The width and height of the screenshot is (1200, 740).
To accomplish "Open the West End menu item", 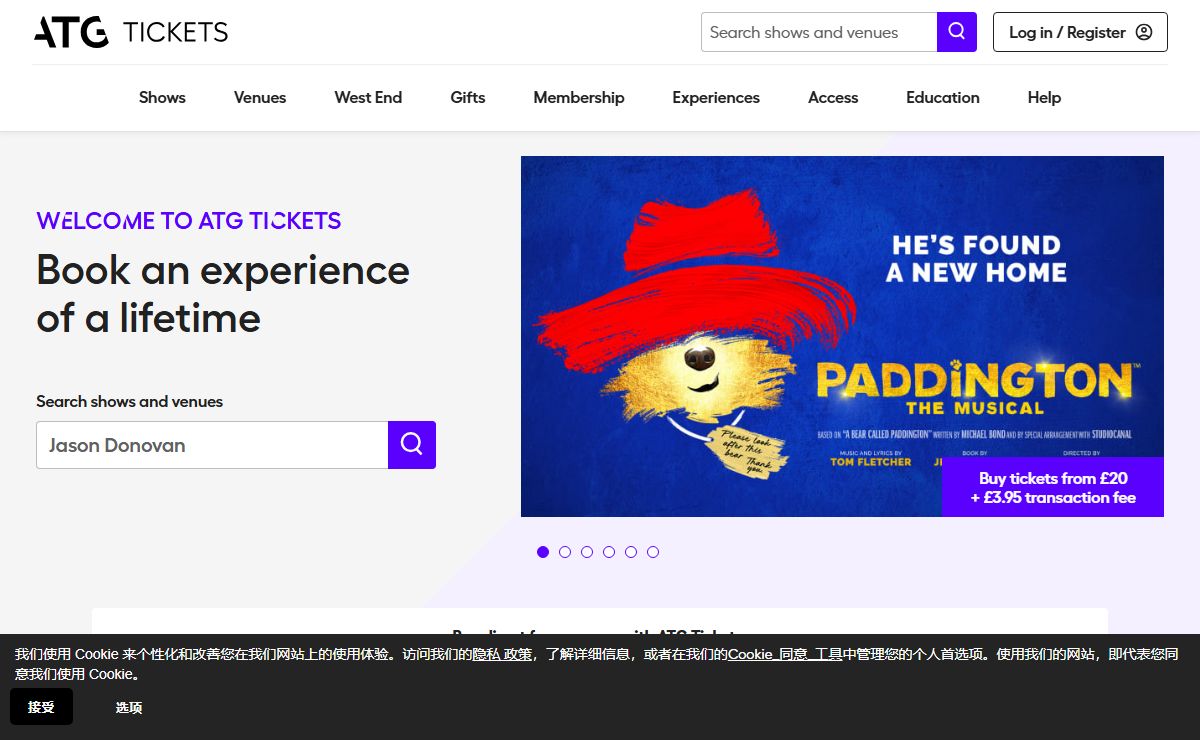I will tap(368, 97).
